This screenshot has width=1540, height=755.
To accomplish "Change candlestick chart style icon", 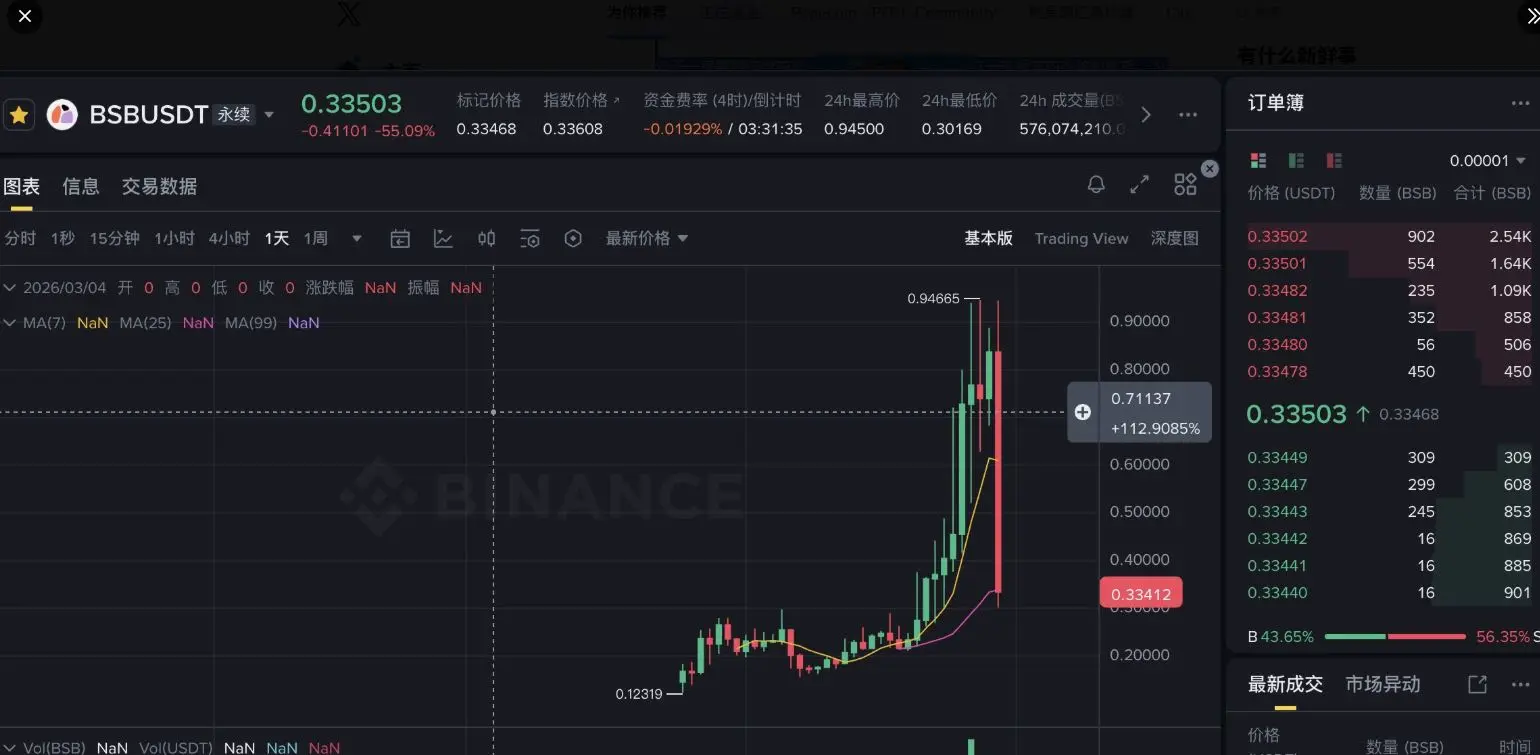I will pyautogui.click(x=487, y=238).
